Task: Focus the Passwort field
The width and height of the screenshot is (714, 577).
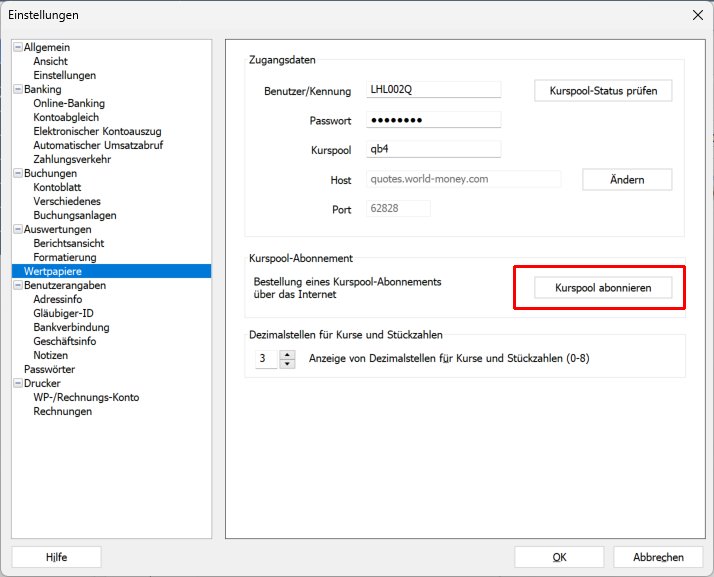Action: 432,120
